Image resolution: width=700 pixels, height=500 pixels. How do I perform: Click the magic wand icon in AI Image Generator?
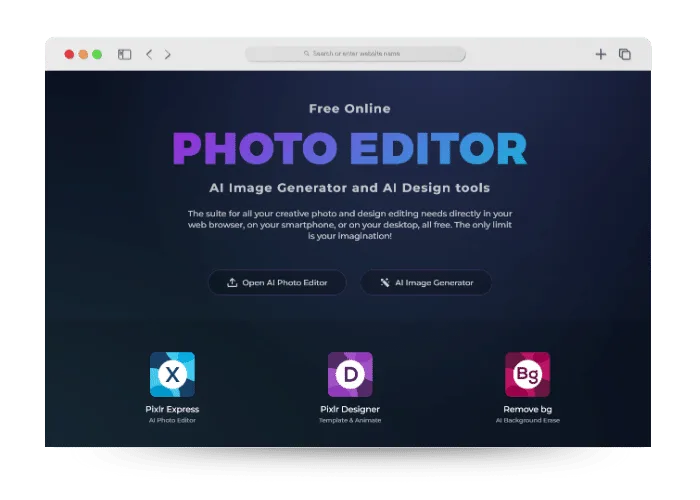(385, 283)
